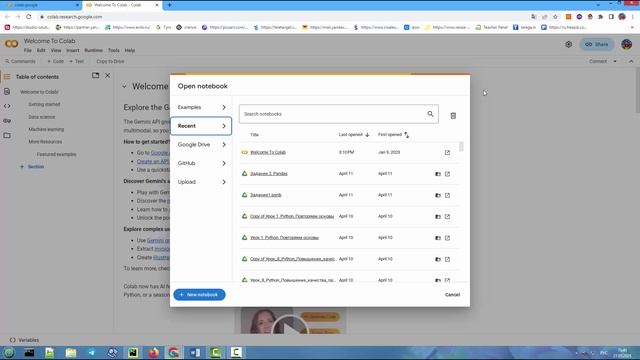Collapse header with top-right chevron
Image resolution: width=640 pixels, height=360 pixels.
[631, 61]
